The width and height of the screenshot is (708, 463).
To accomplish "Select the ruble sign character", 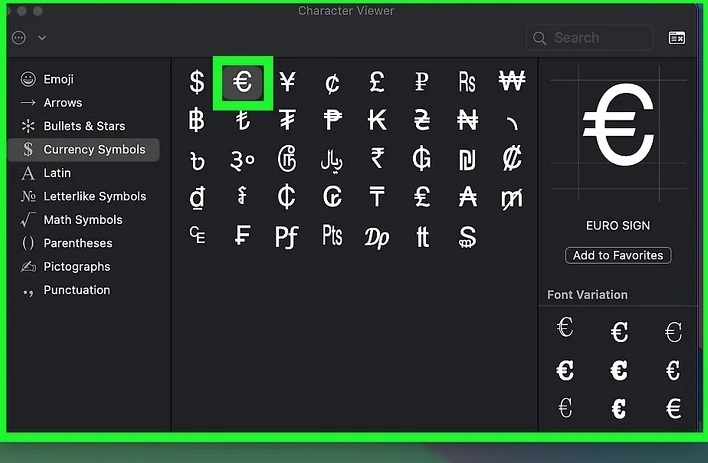I will [422, 82].
